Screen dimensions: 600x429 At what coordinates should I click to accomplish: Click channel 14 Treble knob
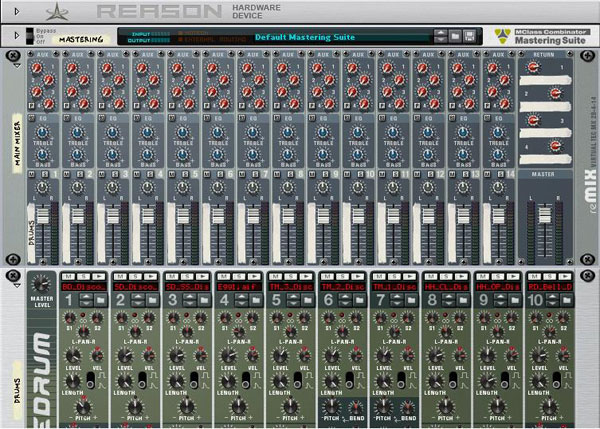[x=498, y=133]
